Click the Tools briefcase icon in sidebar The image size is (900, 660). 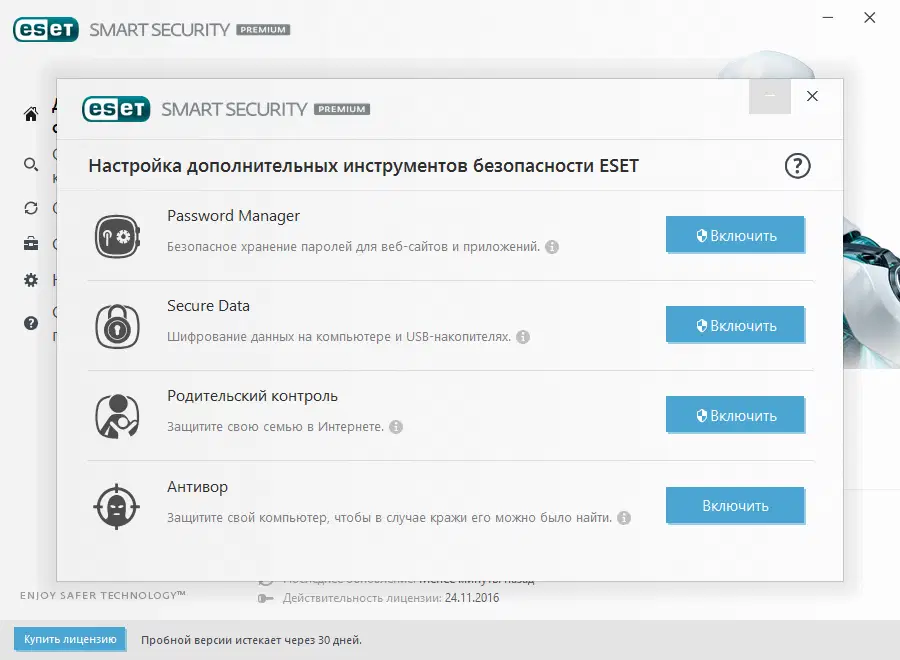(x=30, y=244)
